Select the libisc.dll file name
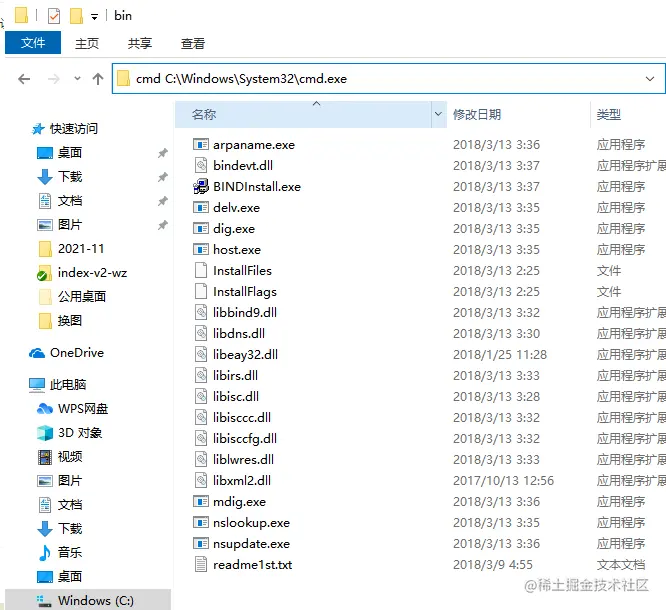 tap(236, 396)
